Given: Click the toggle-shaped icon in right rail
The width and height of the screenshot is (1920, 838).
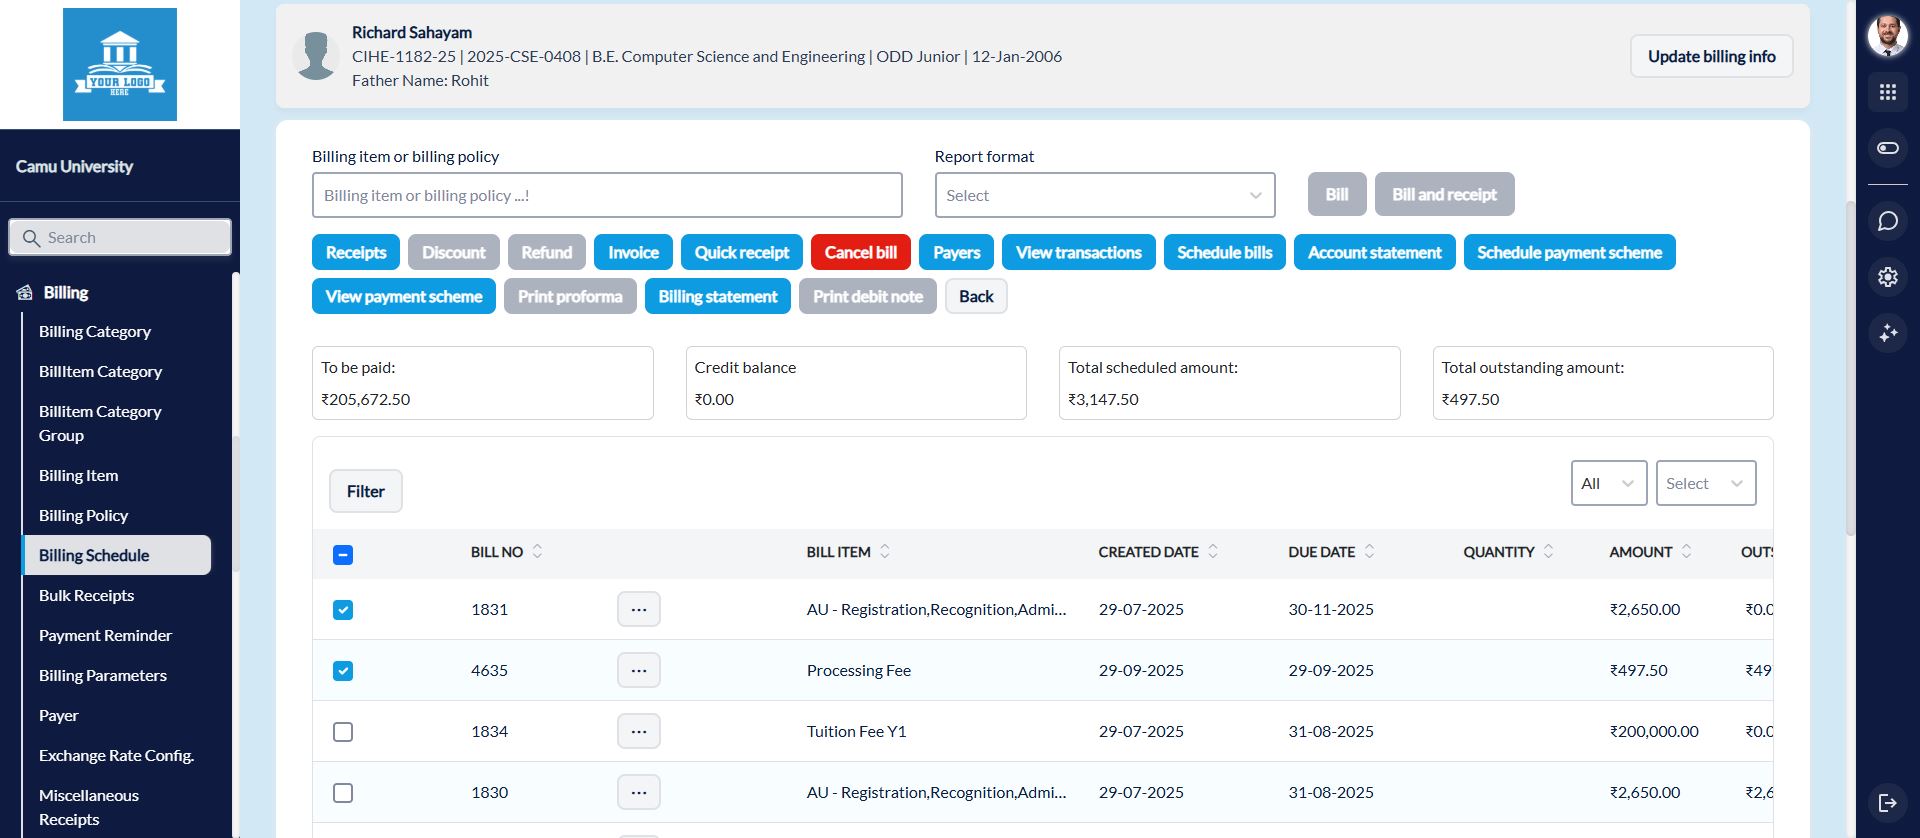Looking at the screenshot, I should [1887, 148].
